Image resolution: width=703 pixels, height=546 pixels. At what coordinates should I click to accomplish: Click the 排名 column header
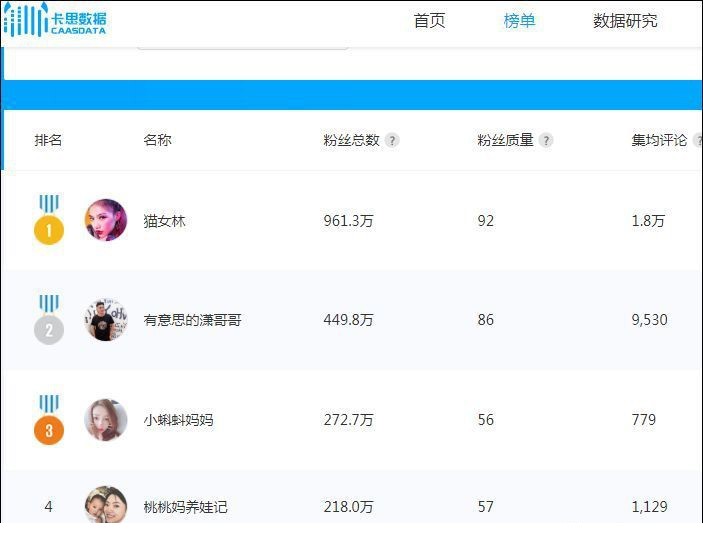click(48, 140)
